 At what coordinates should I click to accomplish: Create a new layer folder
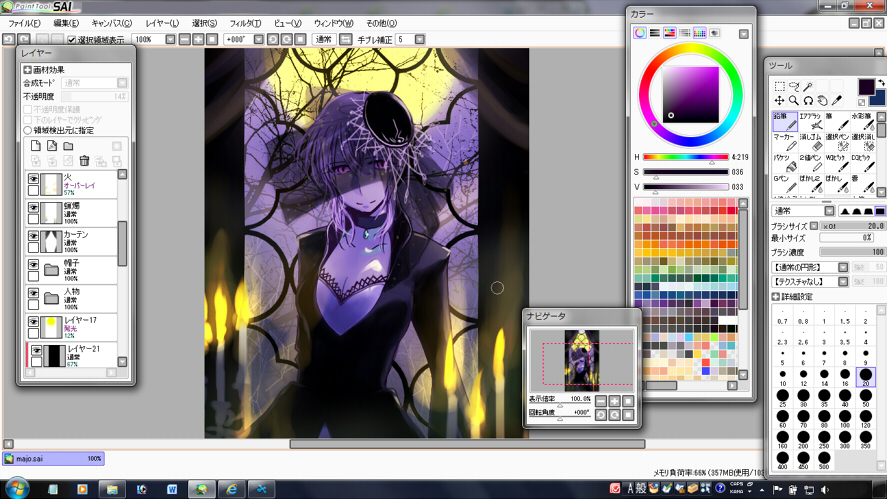68,146
